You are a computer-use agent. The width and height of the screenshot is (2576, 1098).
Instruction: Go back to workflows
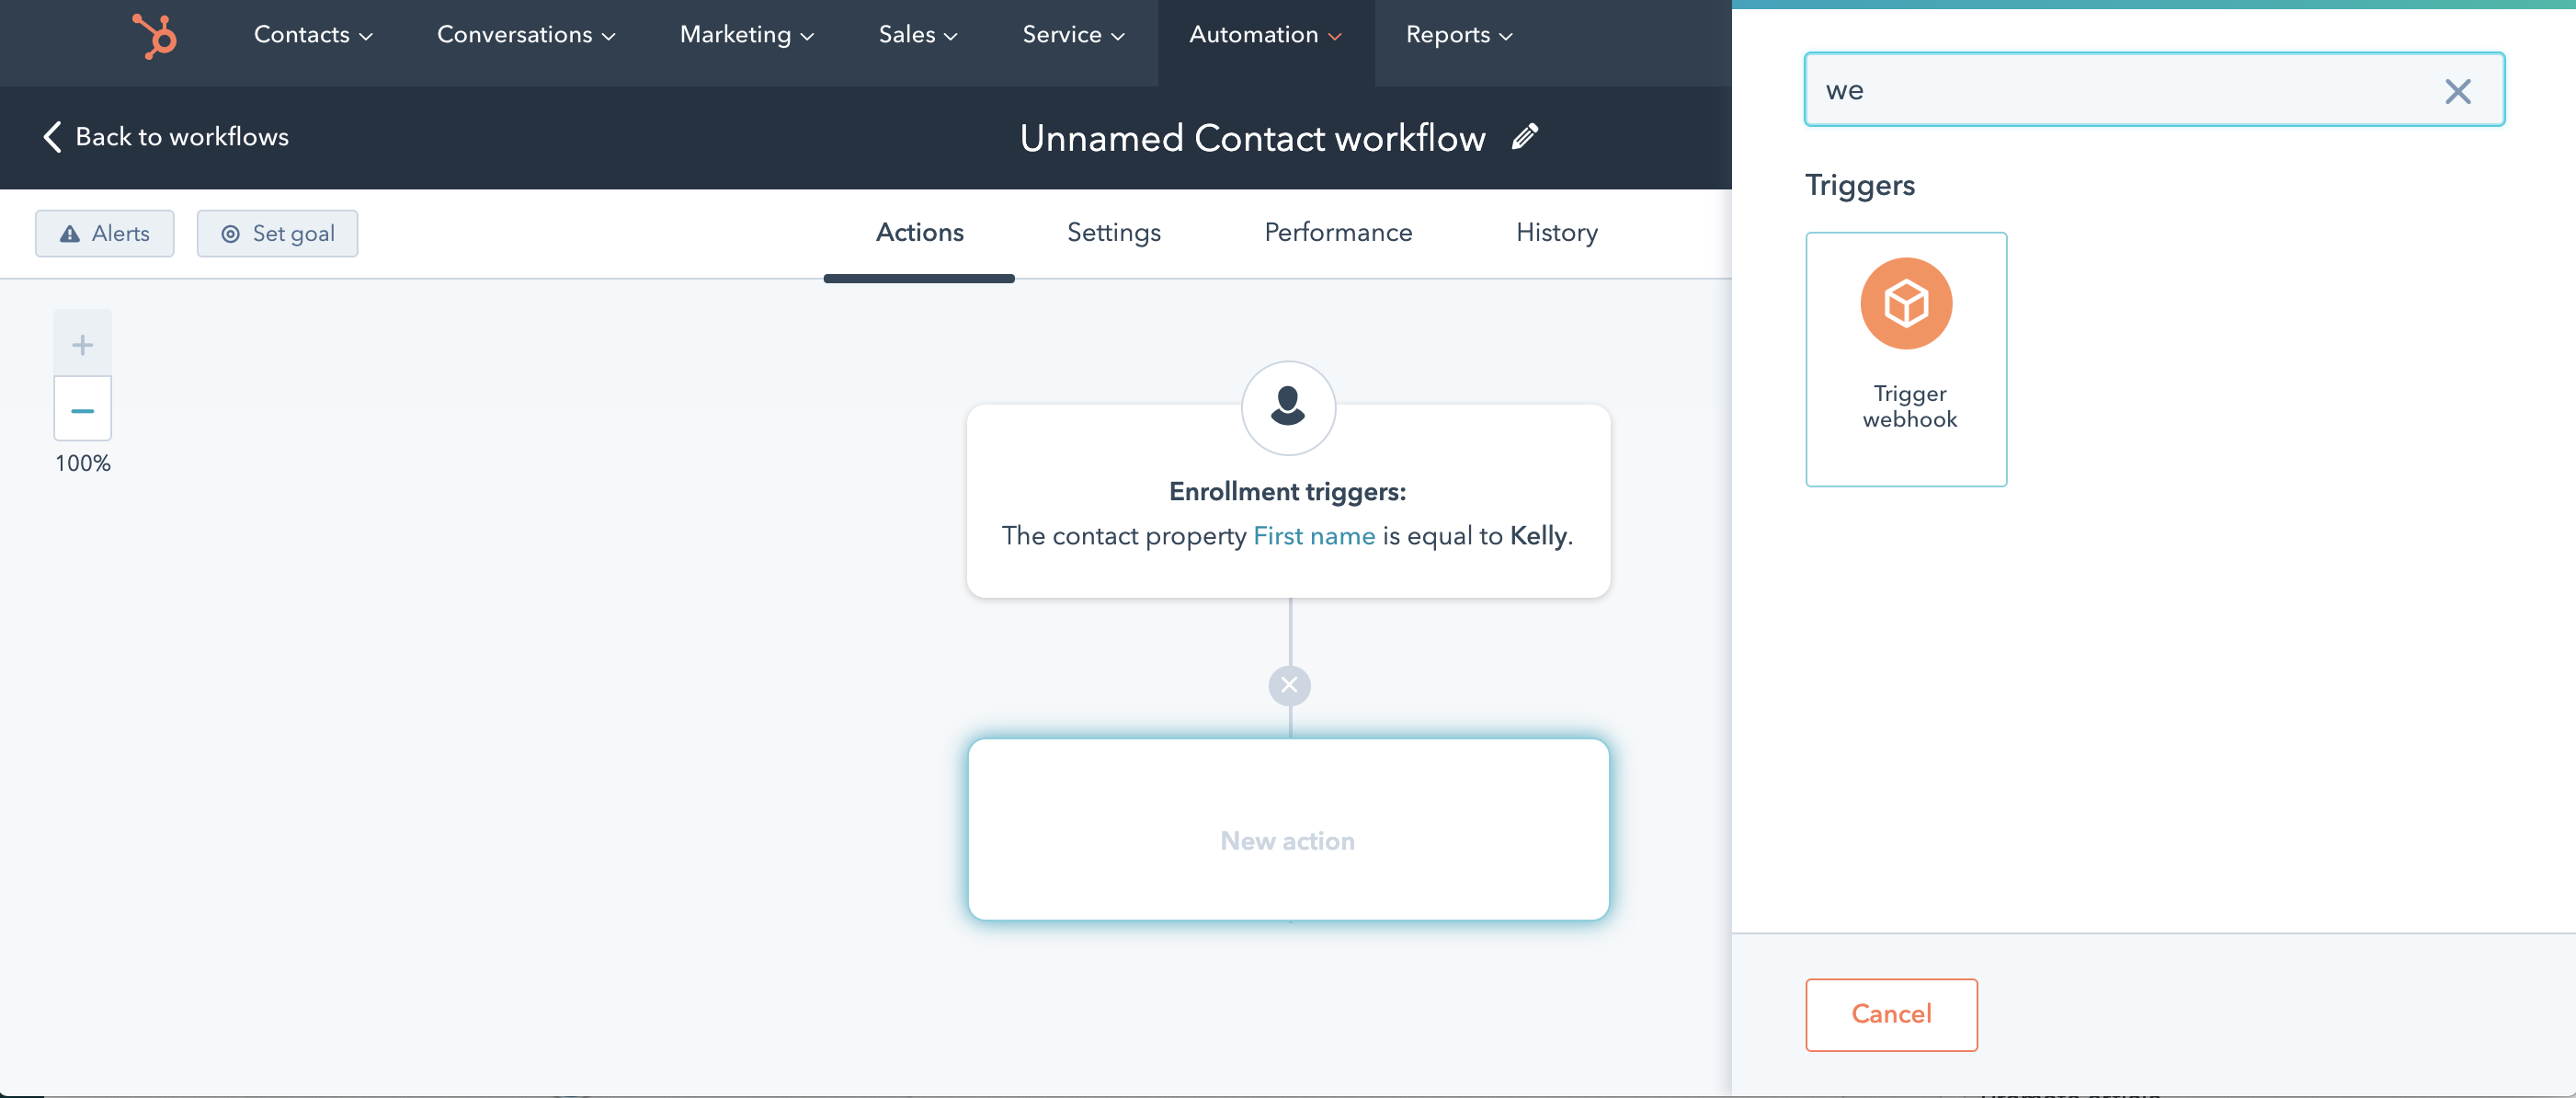(166, 137)
